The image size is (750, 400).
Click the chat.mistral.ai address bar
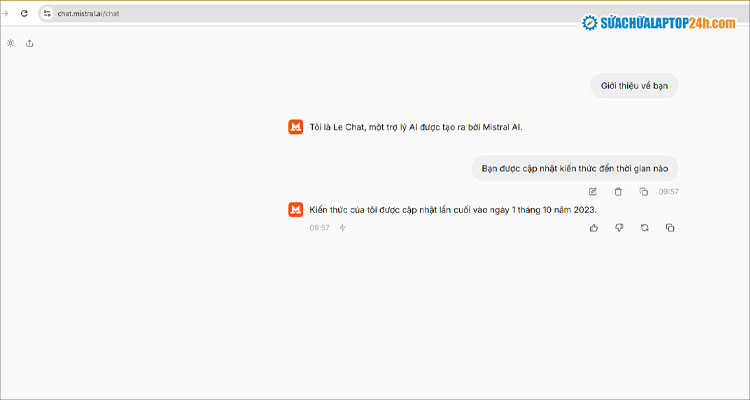tap(200, 13)
